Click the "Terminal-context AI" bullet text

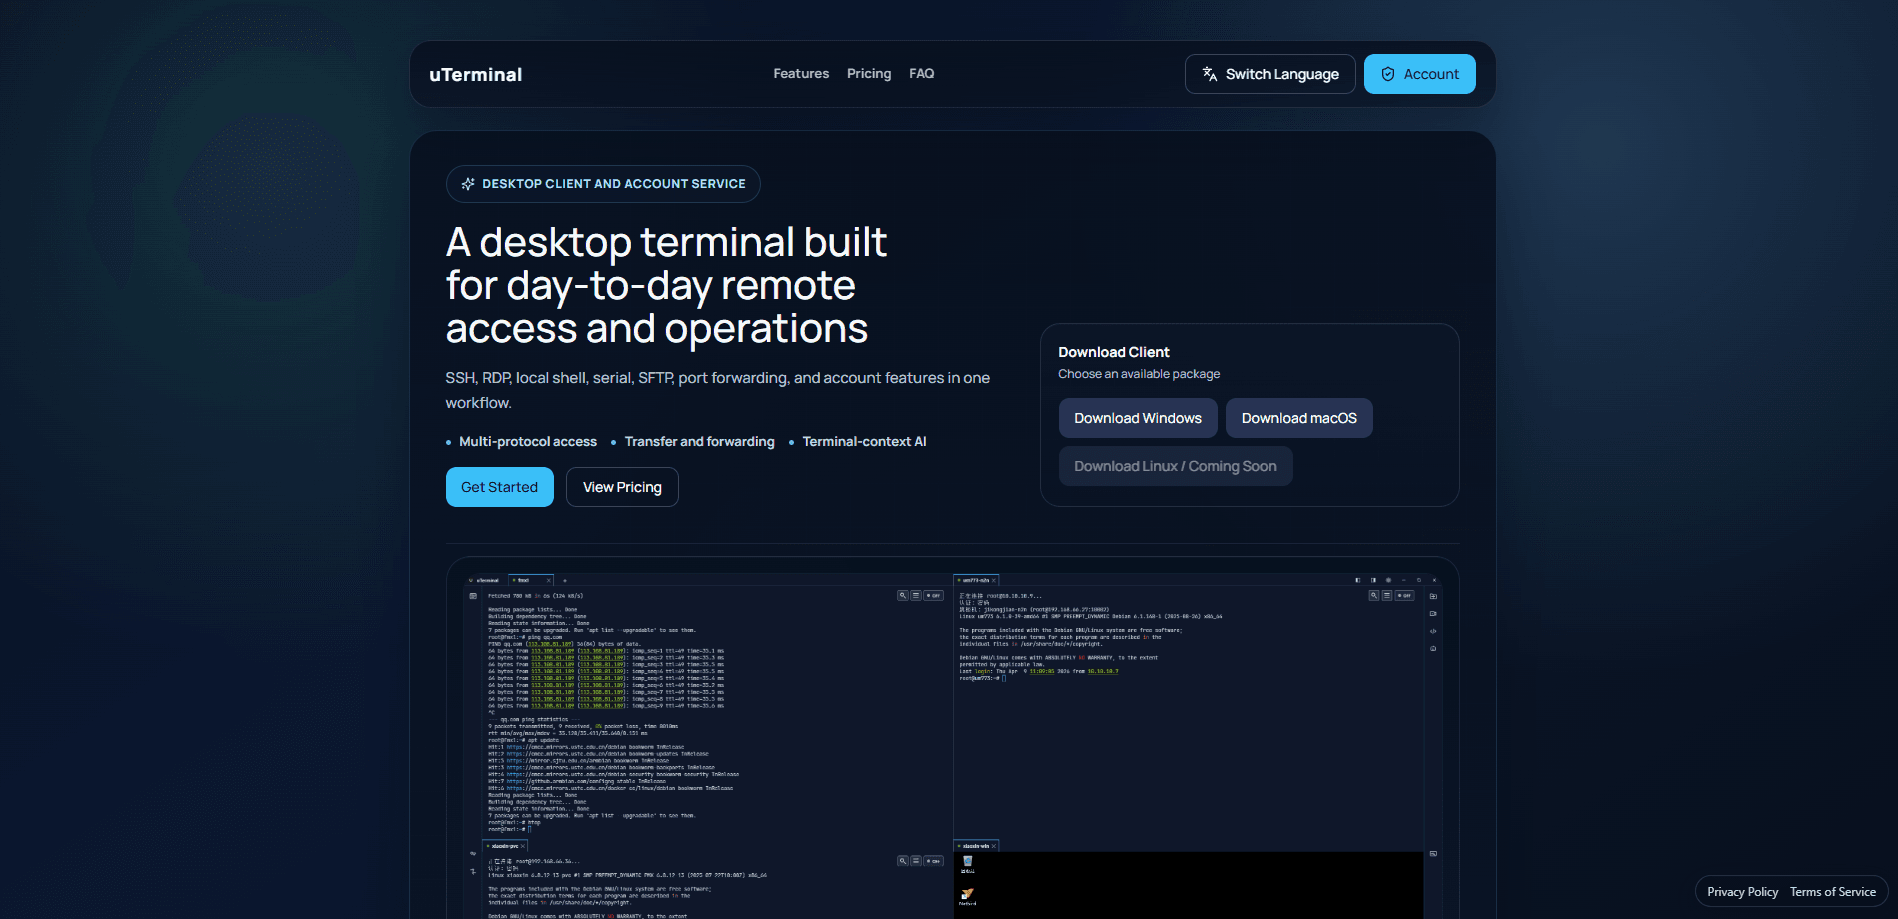[864, 442]
